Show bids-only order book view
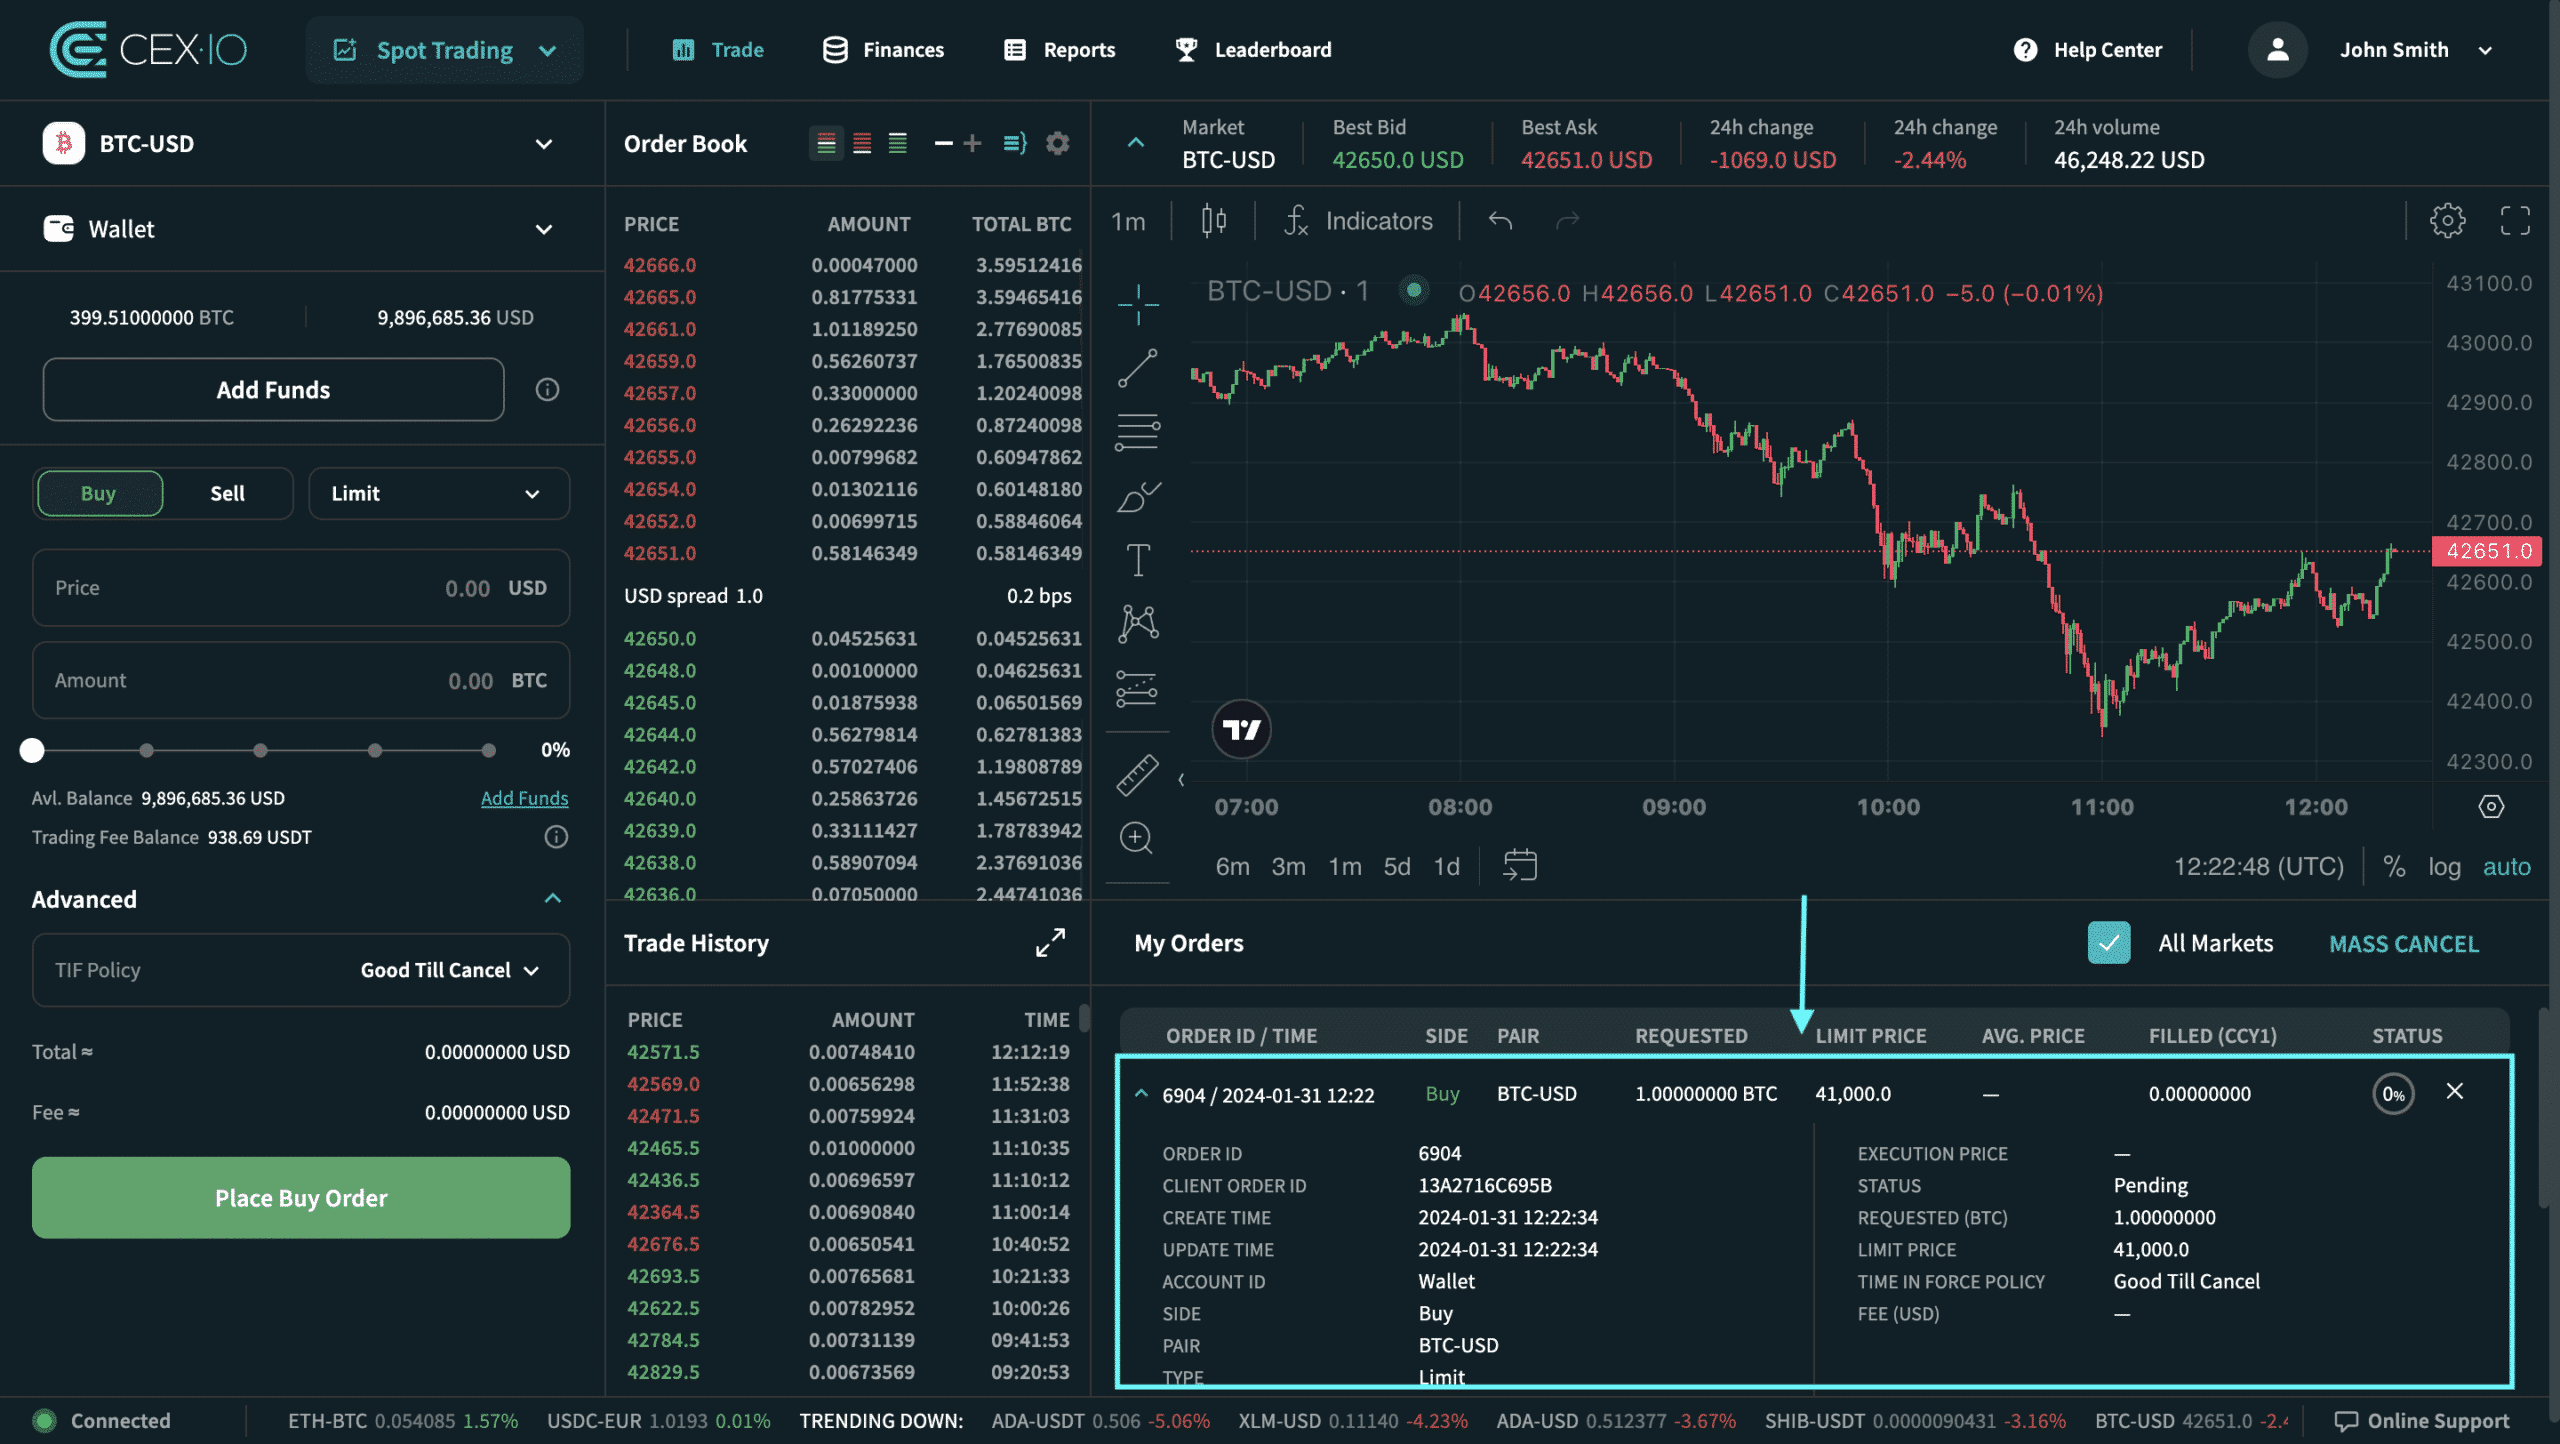The height and width of the screenshot is (1444, 2560). 898,144
